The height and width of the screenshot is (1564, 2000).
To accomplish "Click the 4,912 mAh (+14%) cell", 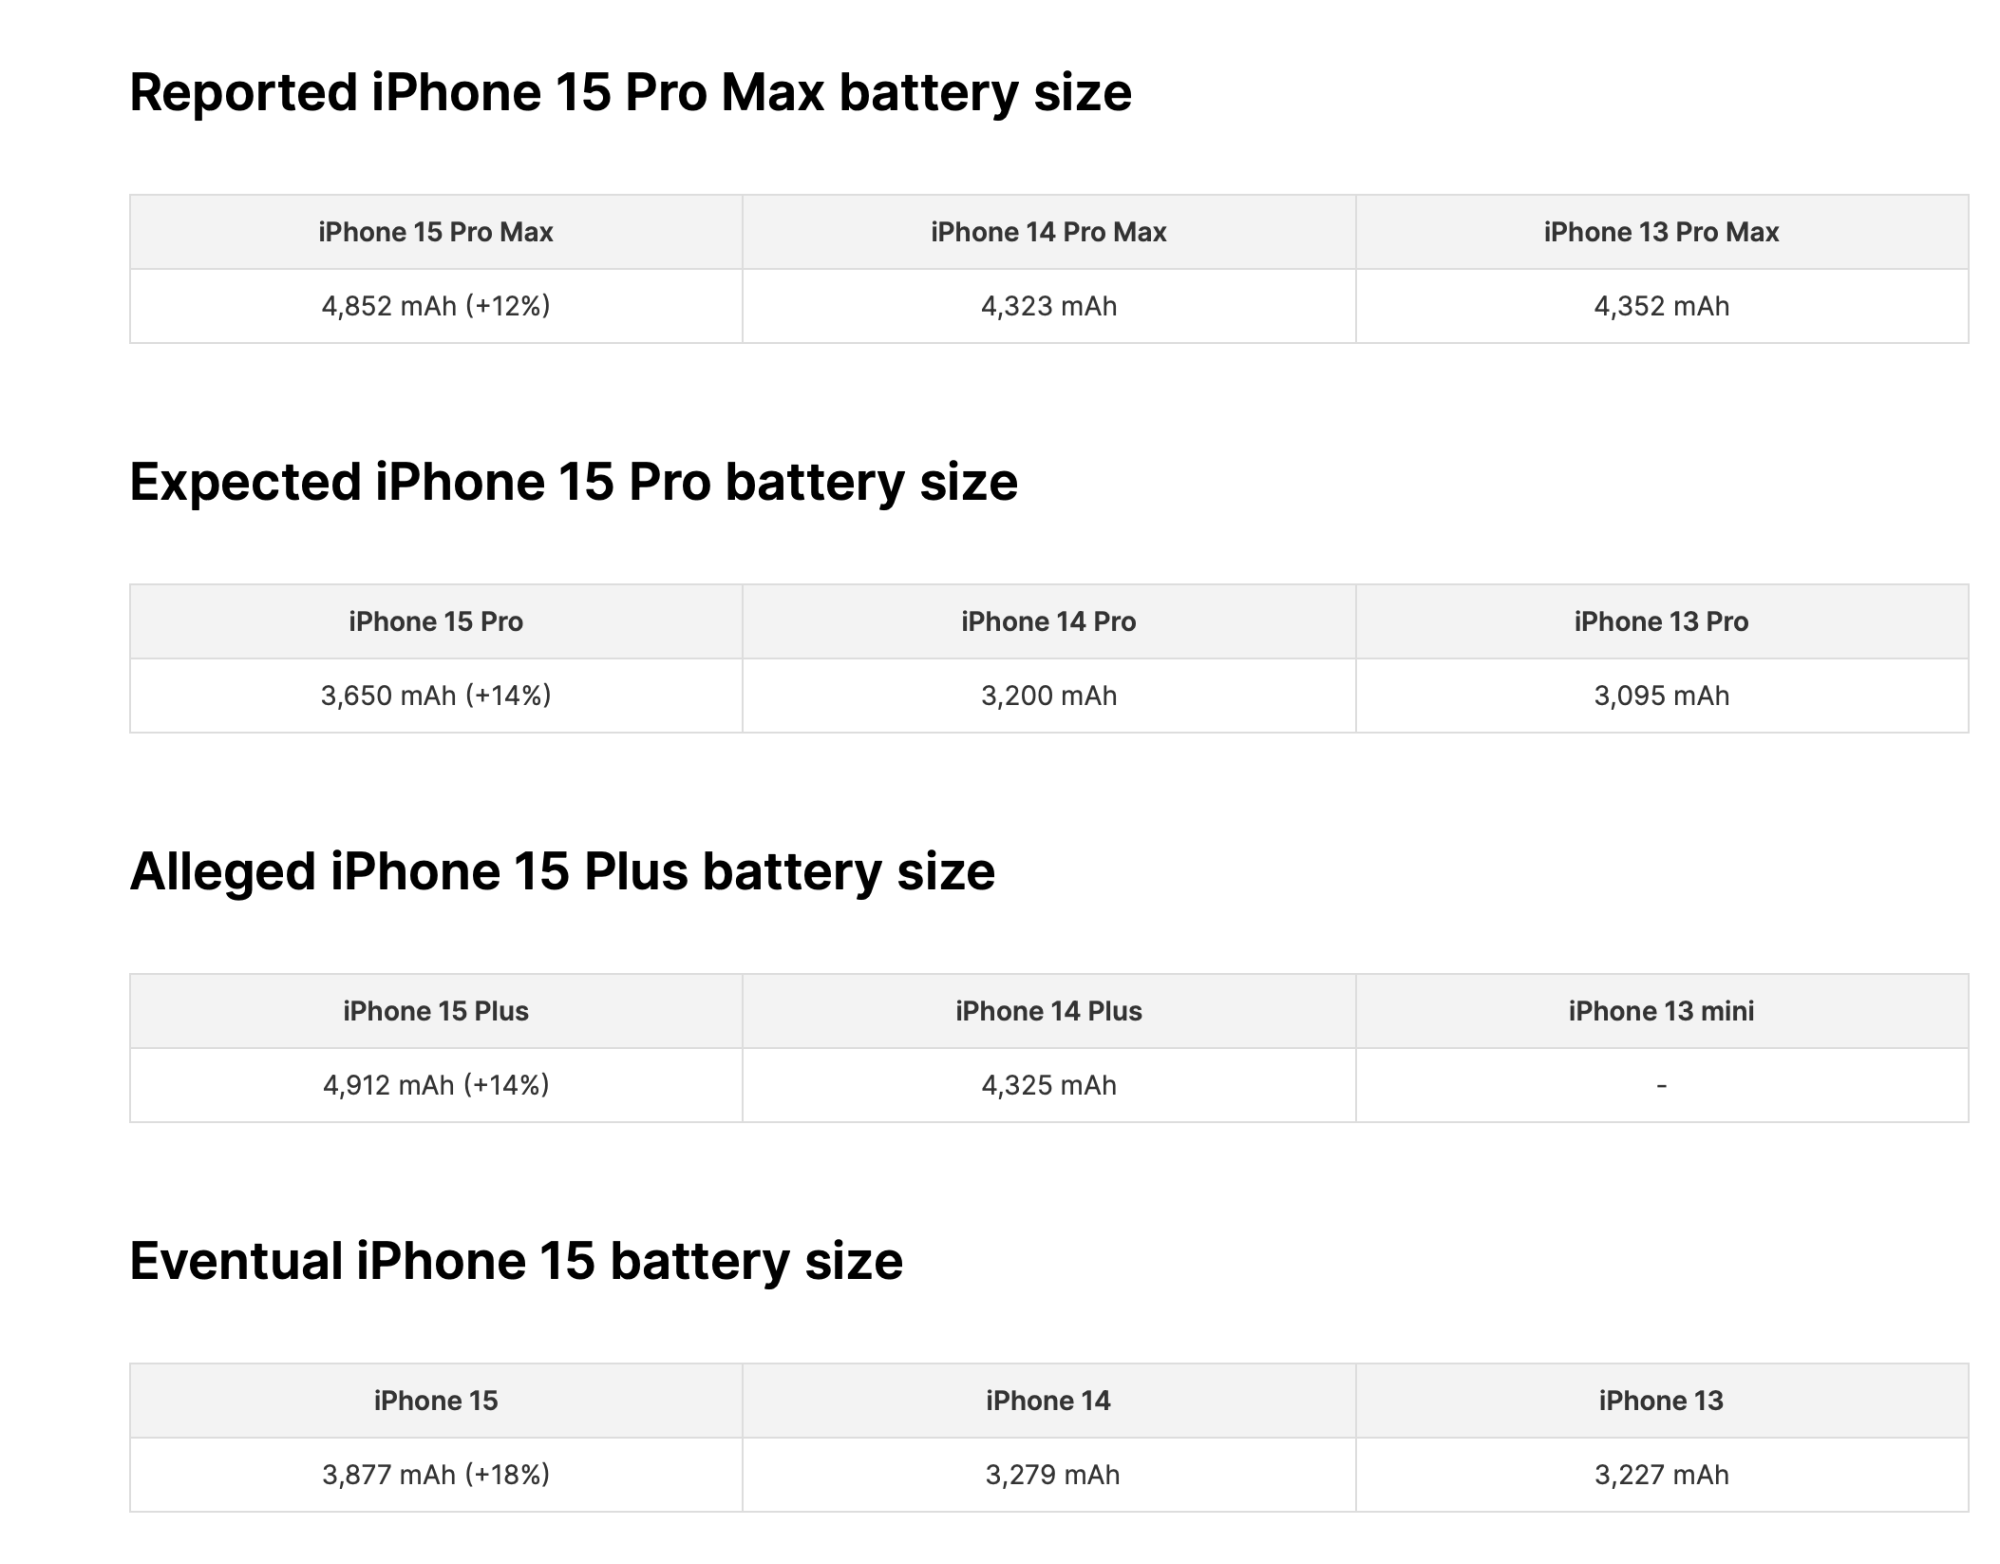I will coord(436,1085).
